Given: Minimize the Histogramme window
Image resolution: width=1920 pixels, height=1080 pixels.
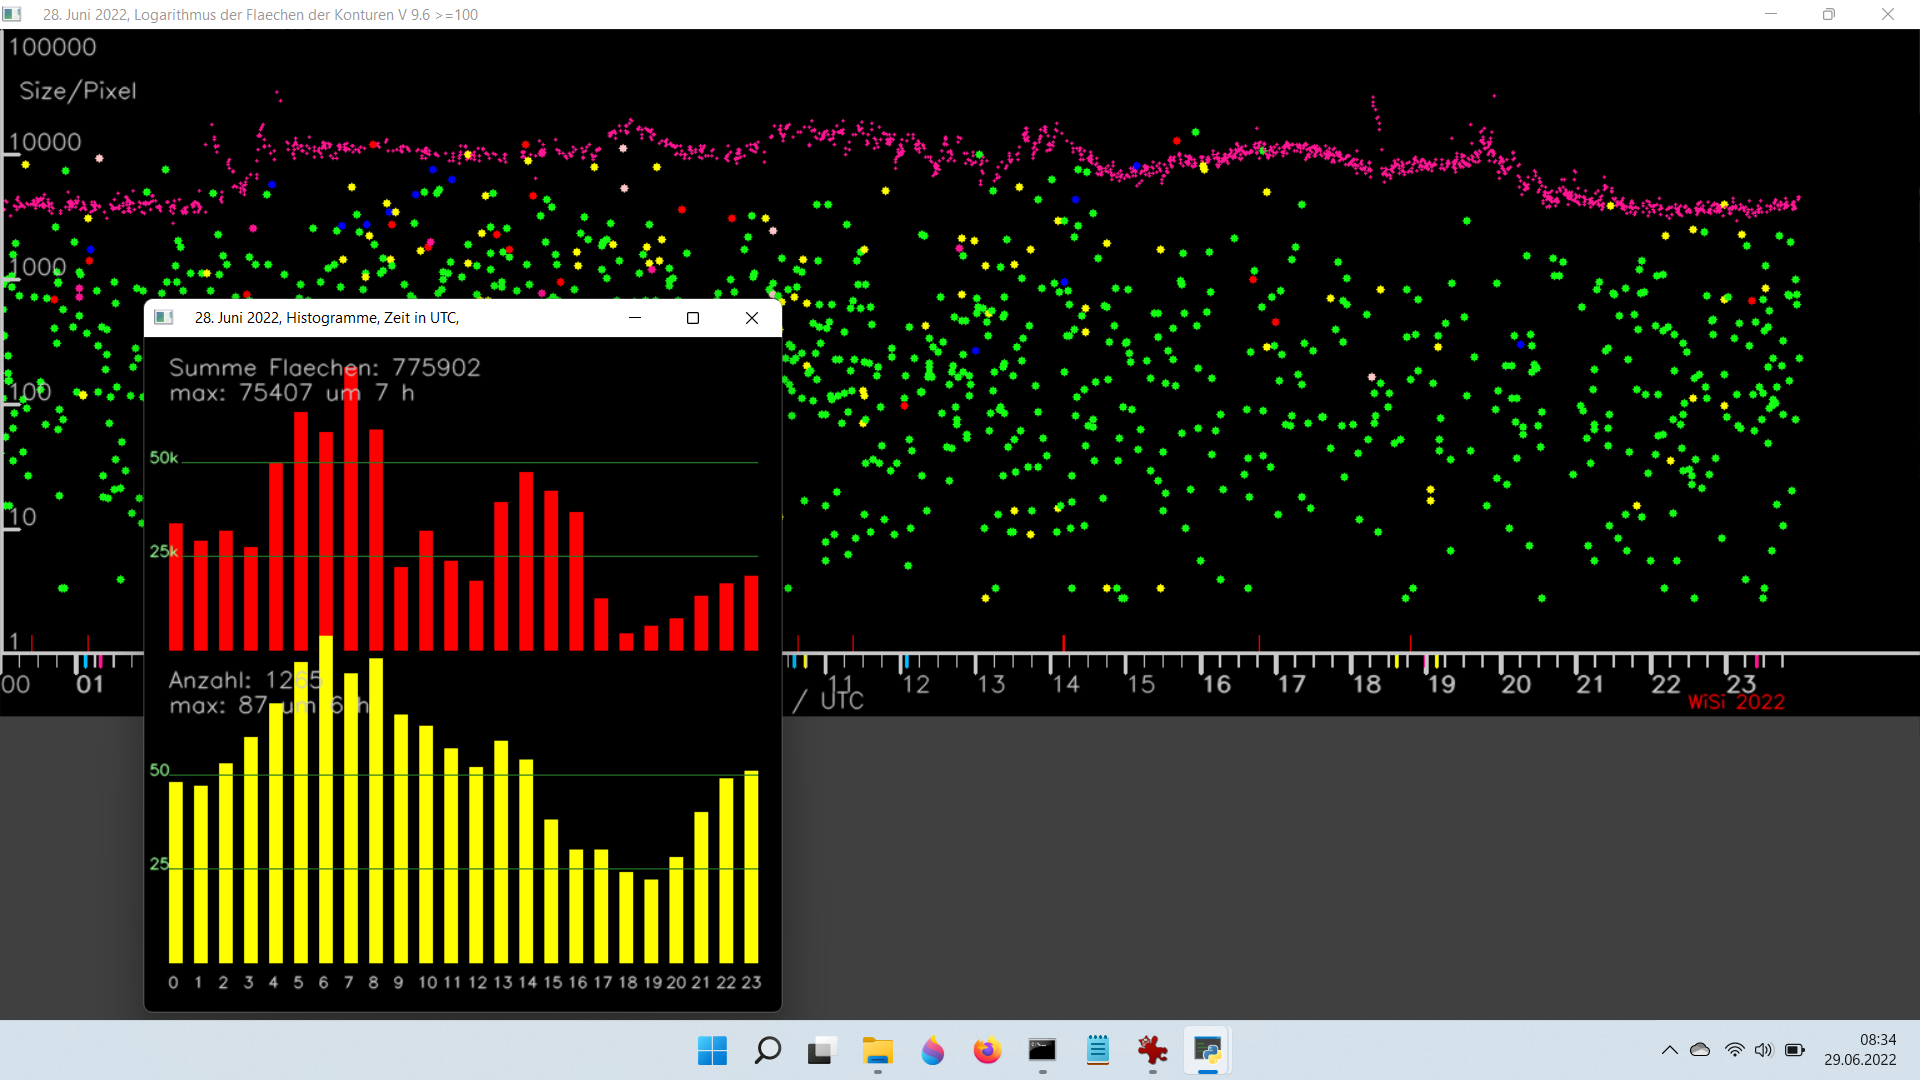Looking at the screenshot, I should click(x=634, y=318).
